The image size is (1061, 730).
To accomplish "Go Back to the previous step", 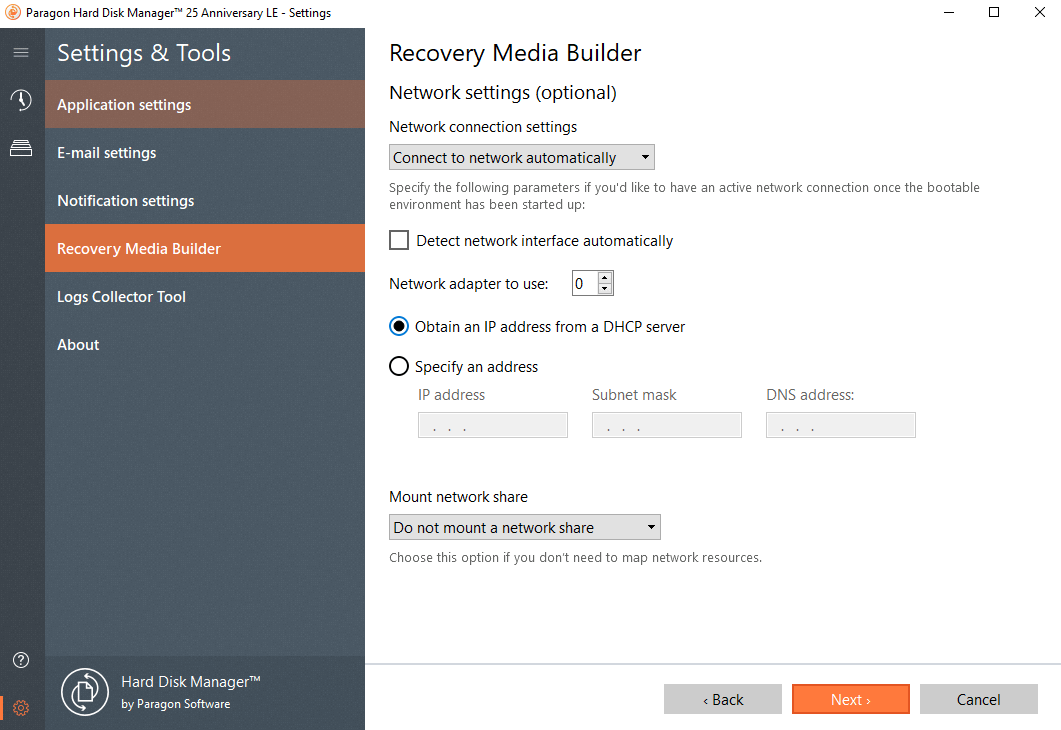I will click(x=723, y=699).
